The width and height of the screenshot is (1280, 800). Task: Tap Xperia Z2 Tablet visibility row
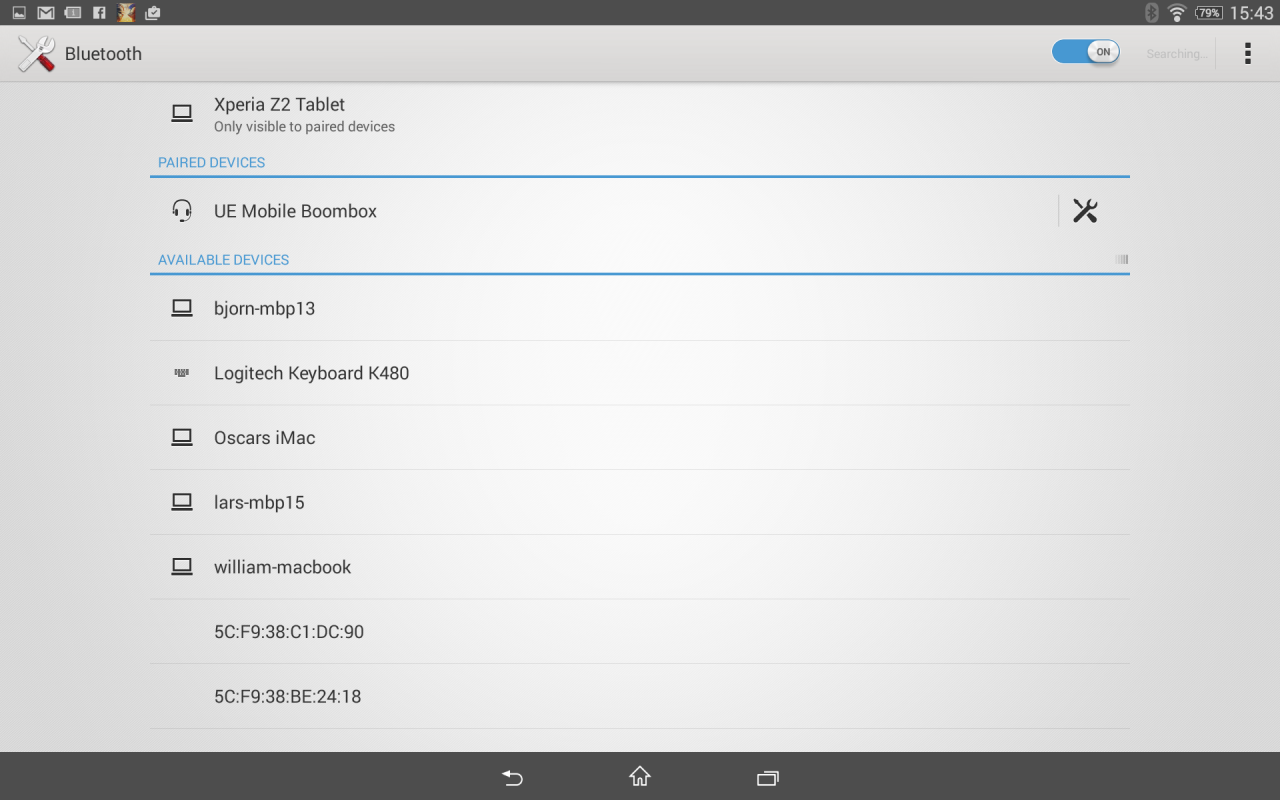point(640,114)
